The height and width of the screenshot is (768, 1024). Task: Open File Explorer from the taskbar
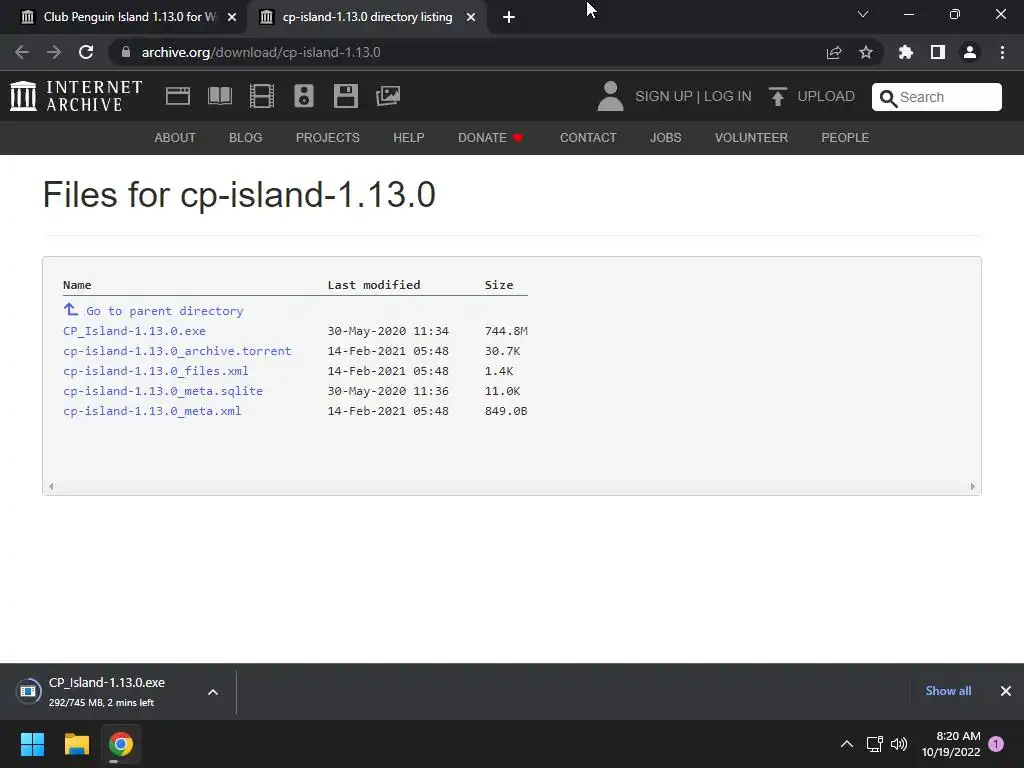pyautogui.click(x=76, y=744)
